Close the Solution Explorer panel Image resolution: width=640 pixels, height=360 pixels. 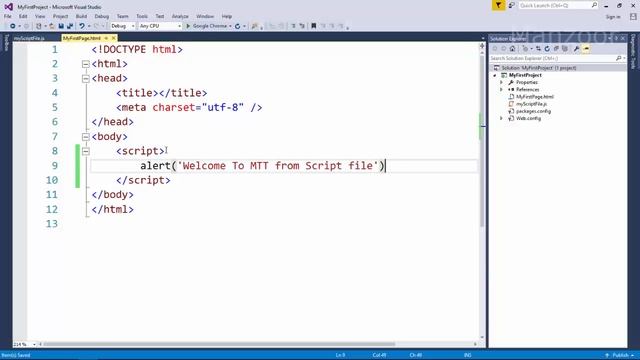click(623, 38)
